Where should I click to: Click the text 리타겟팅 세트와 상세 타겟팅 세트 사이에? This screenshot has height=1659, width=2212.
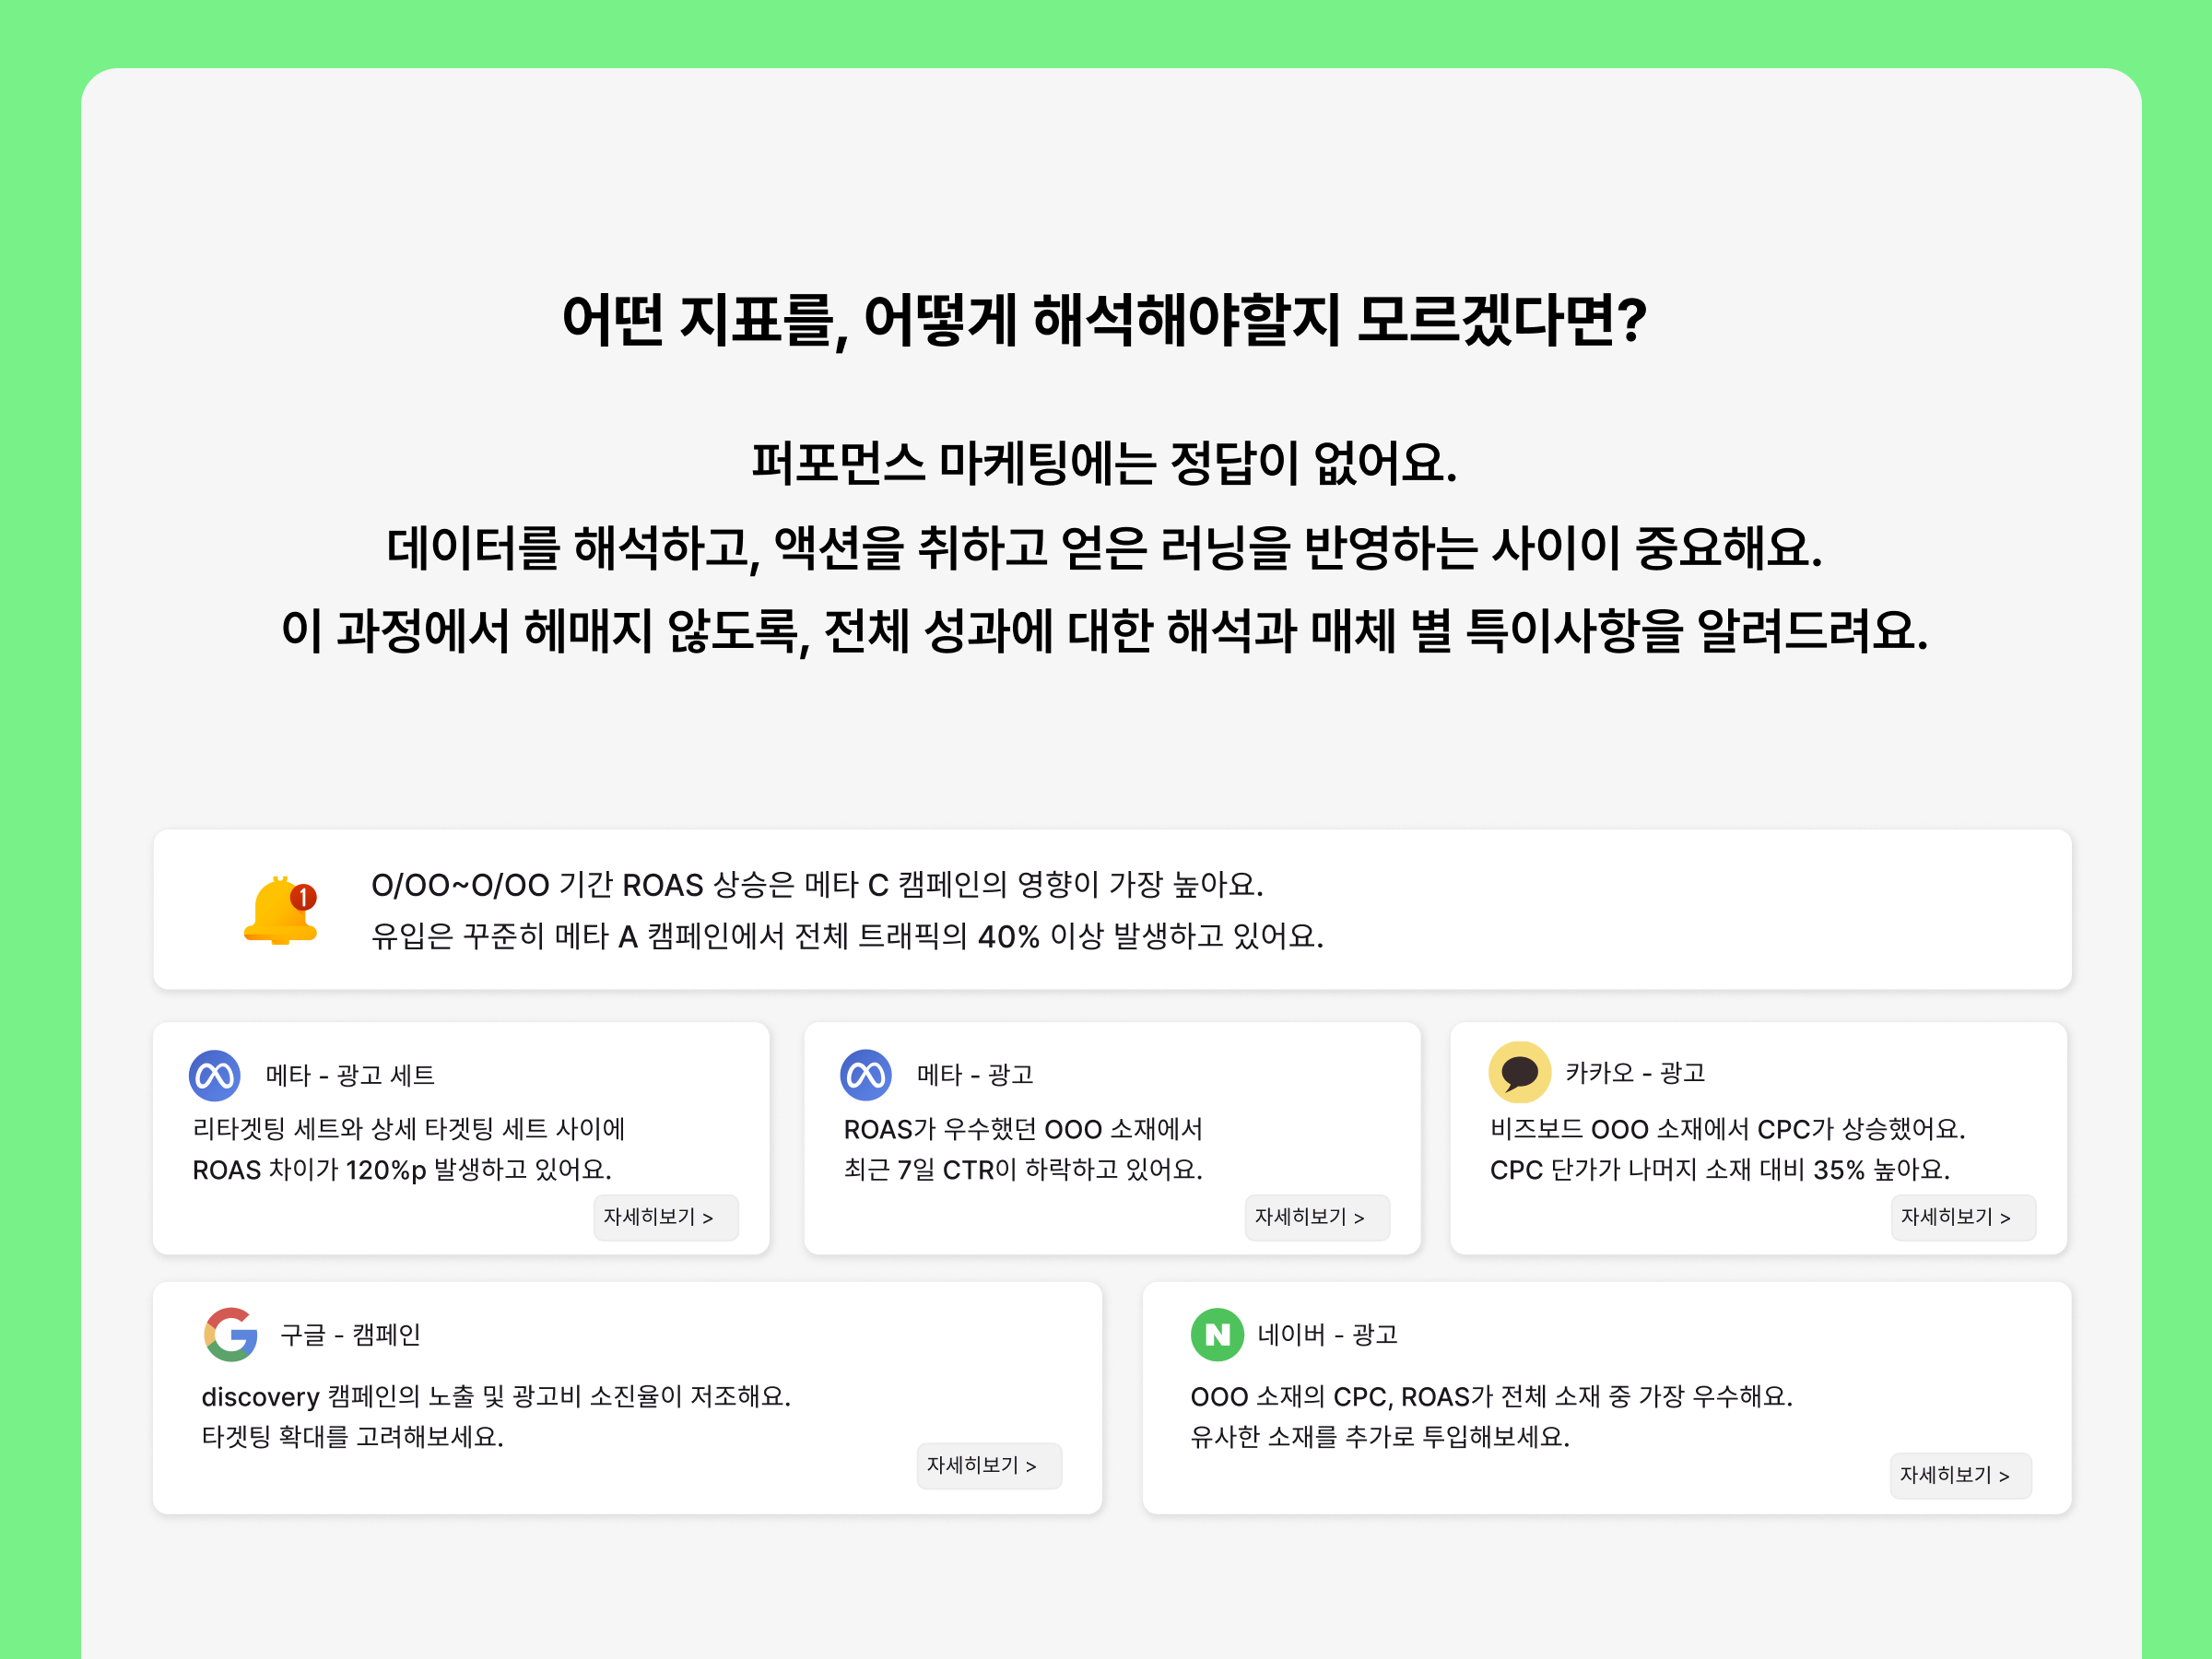coord(409,1129)
